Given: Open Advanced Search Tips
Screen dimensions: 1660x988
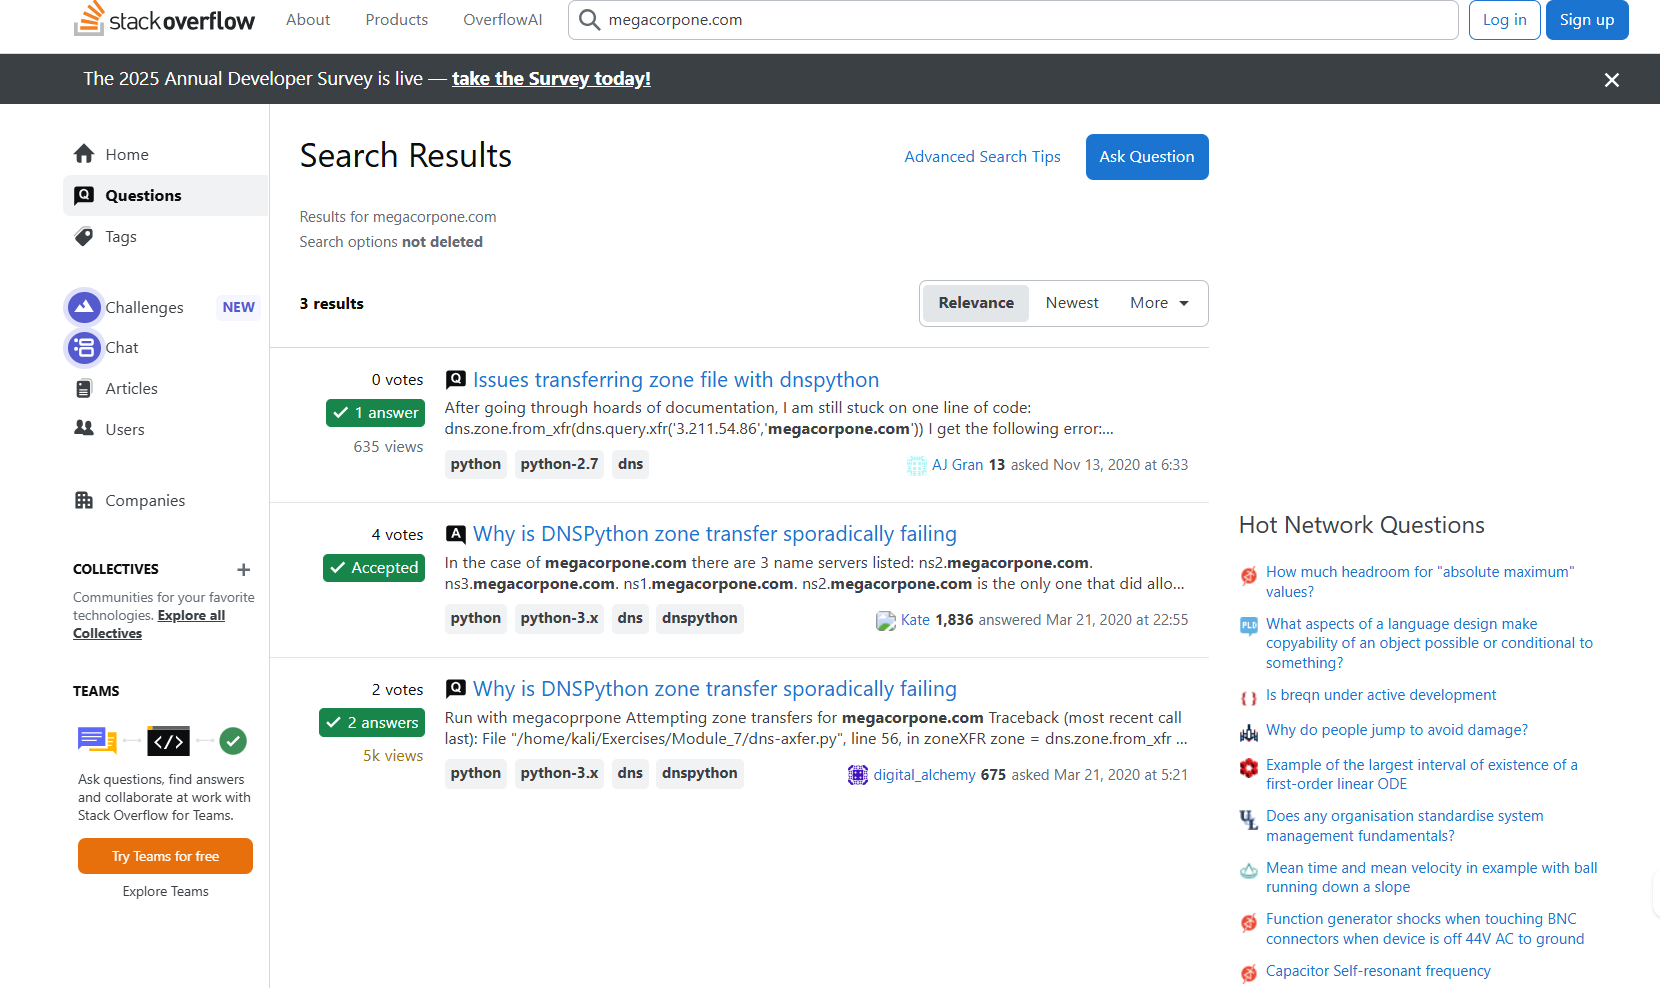Looking at the screenshot, I should point(982,156).
